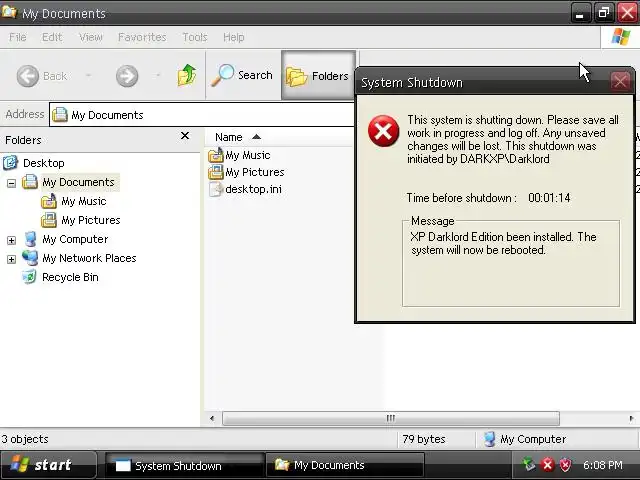Expand the My Computer tree node

click(x=11, y=240)
